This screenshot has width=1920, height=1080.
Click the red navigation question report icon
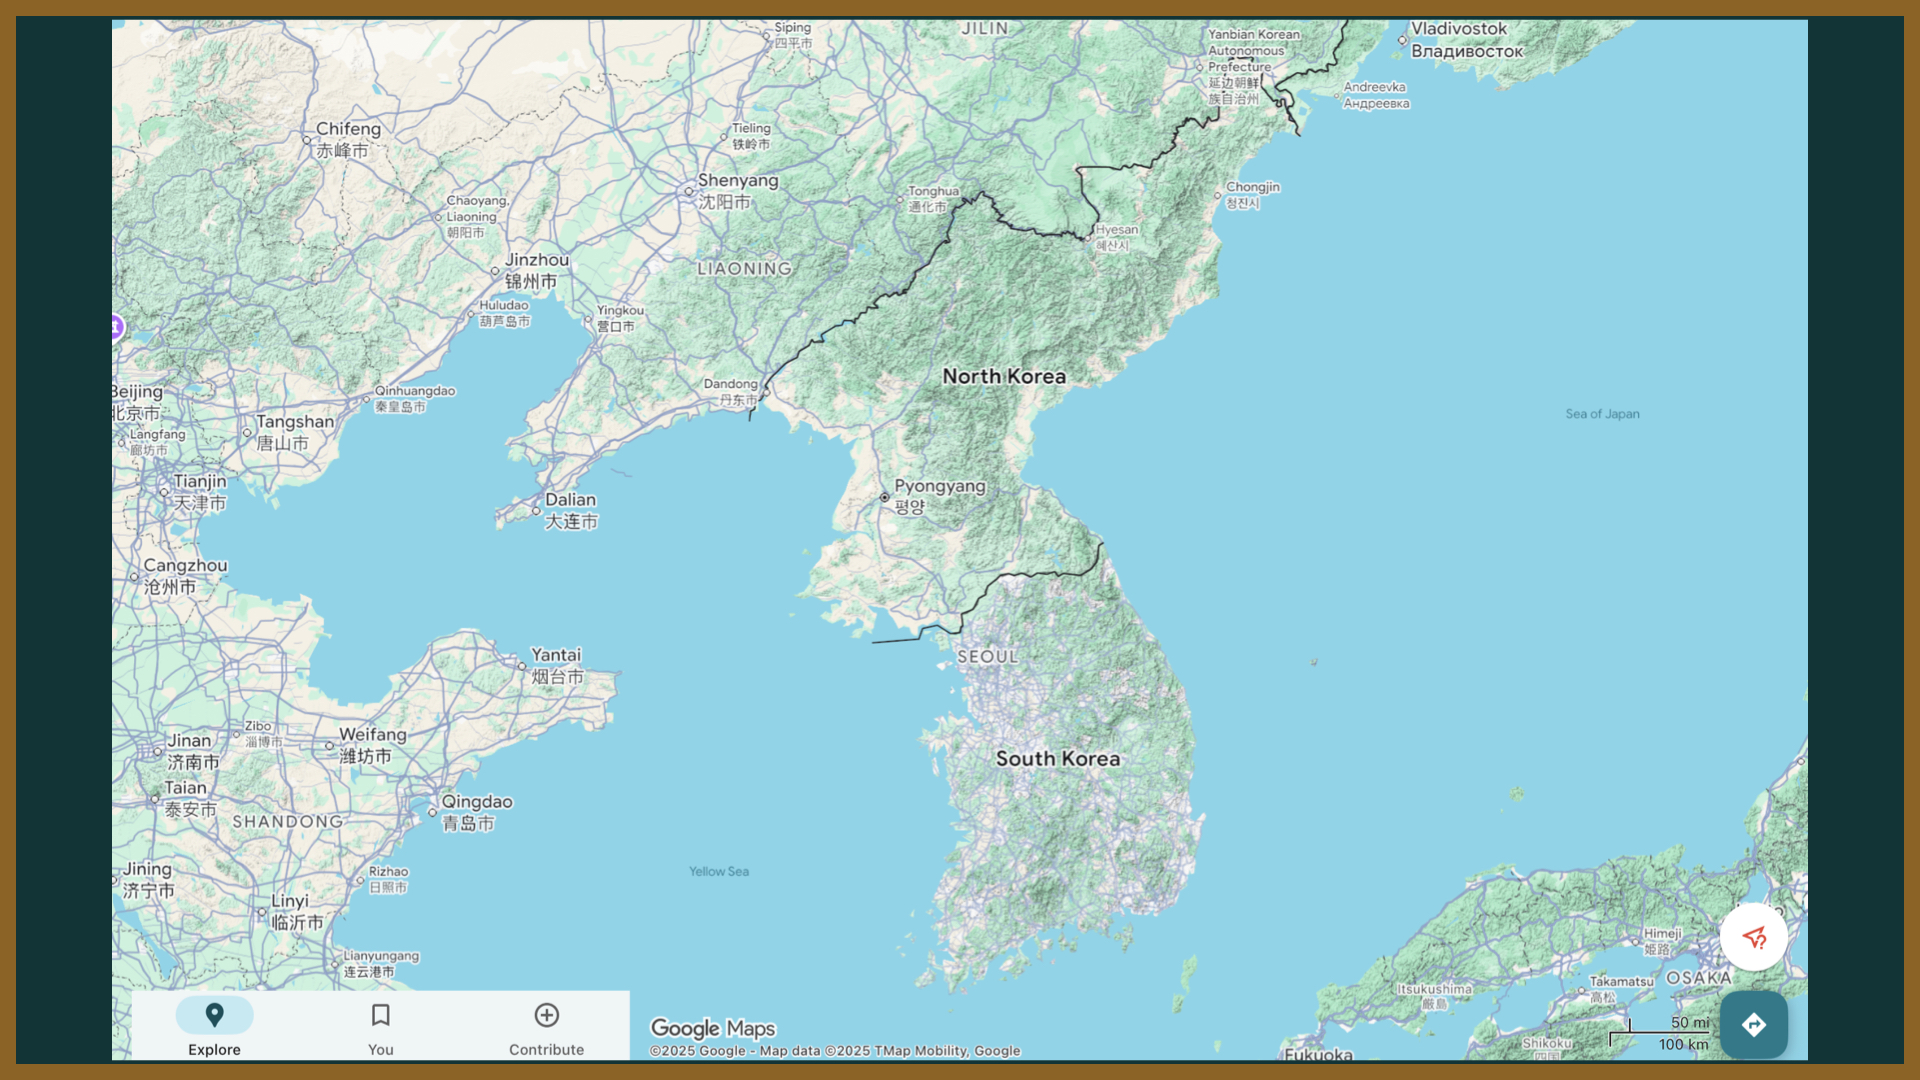[x=1753, y=938]
